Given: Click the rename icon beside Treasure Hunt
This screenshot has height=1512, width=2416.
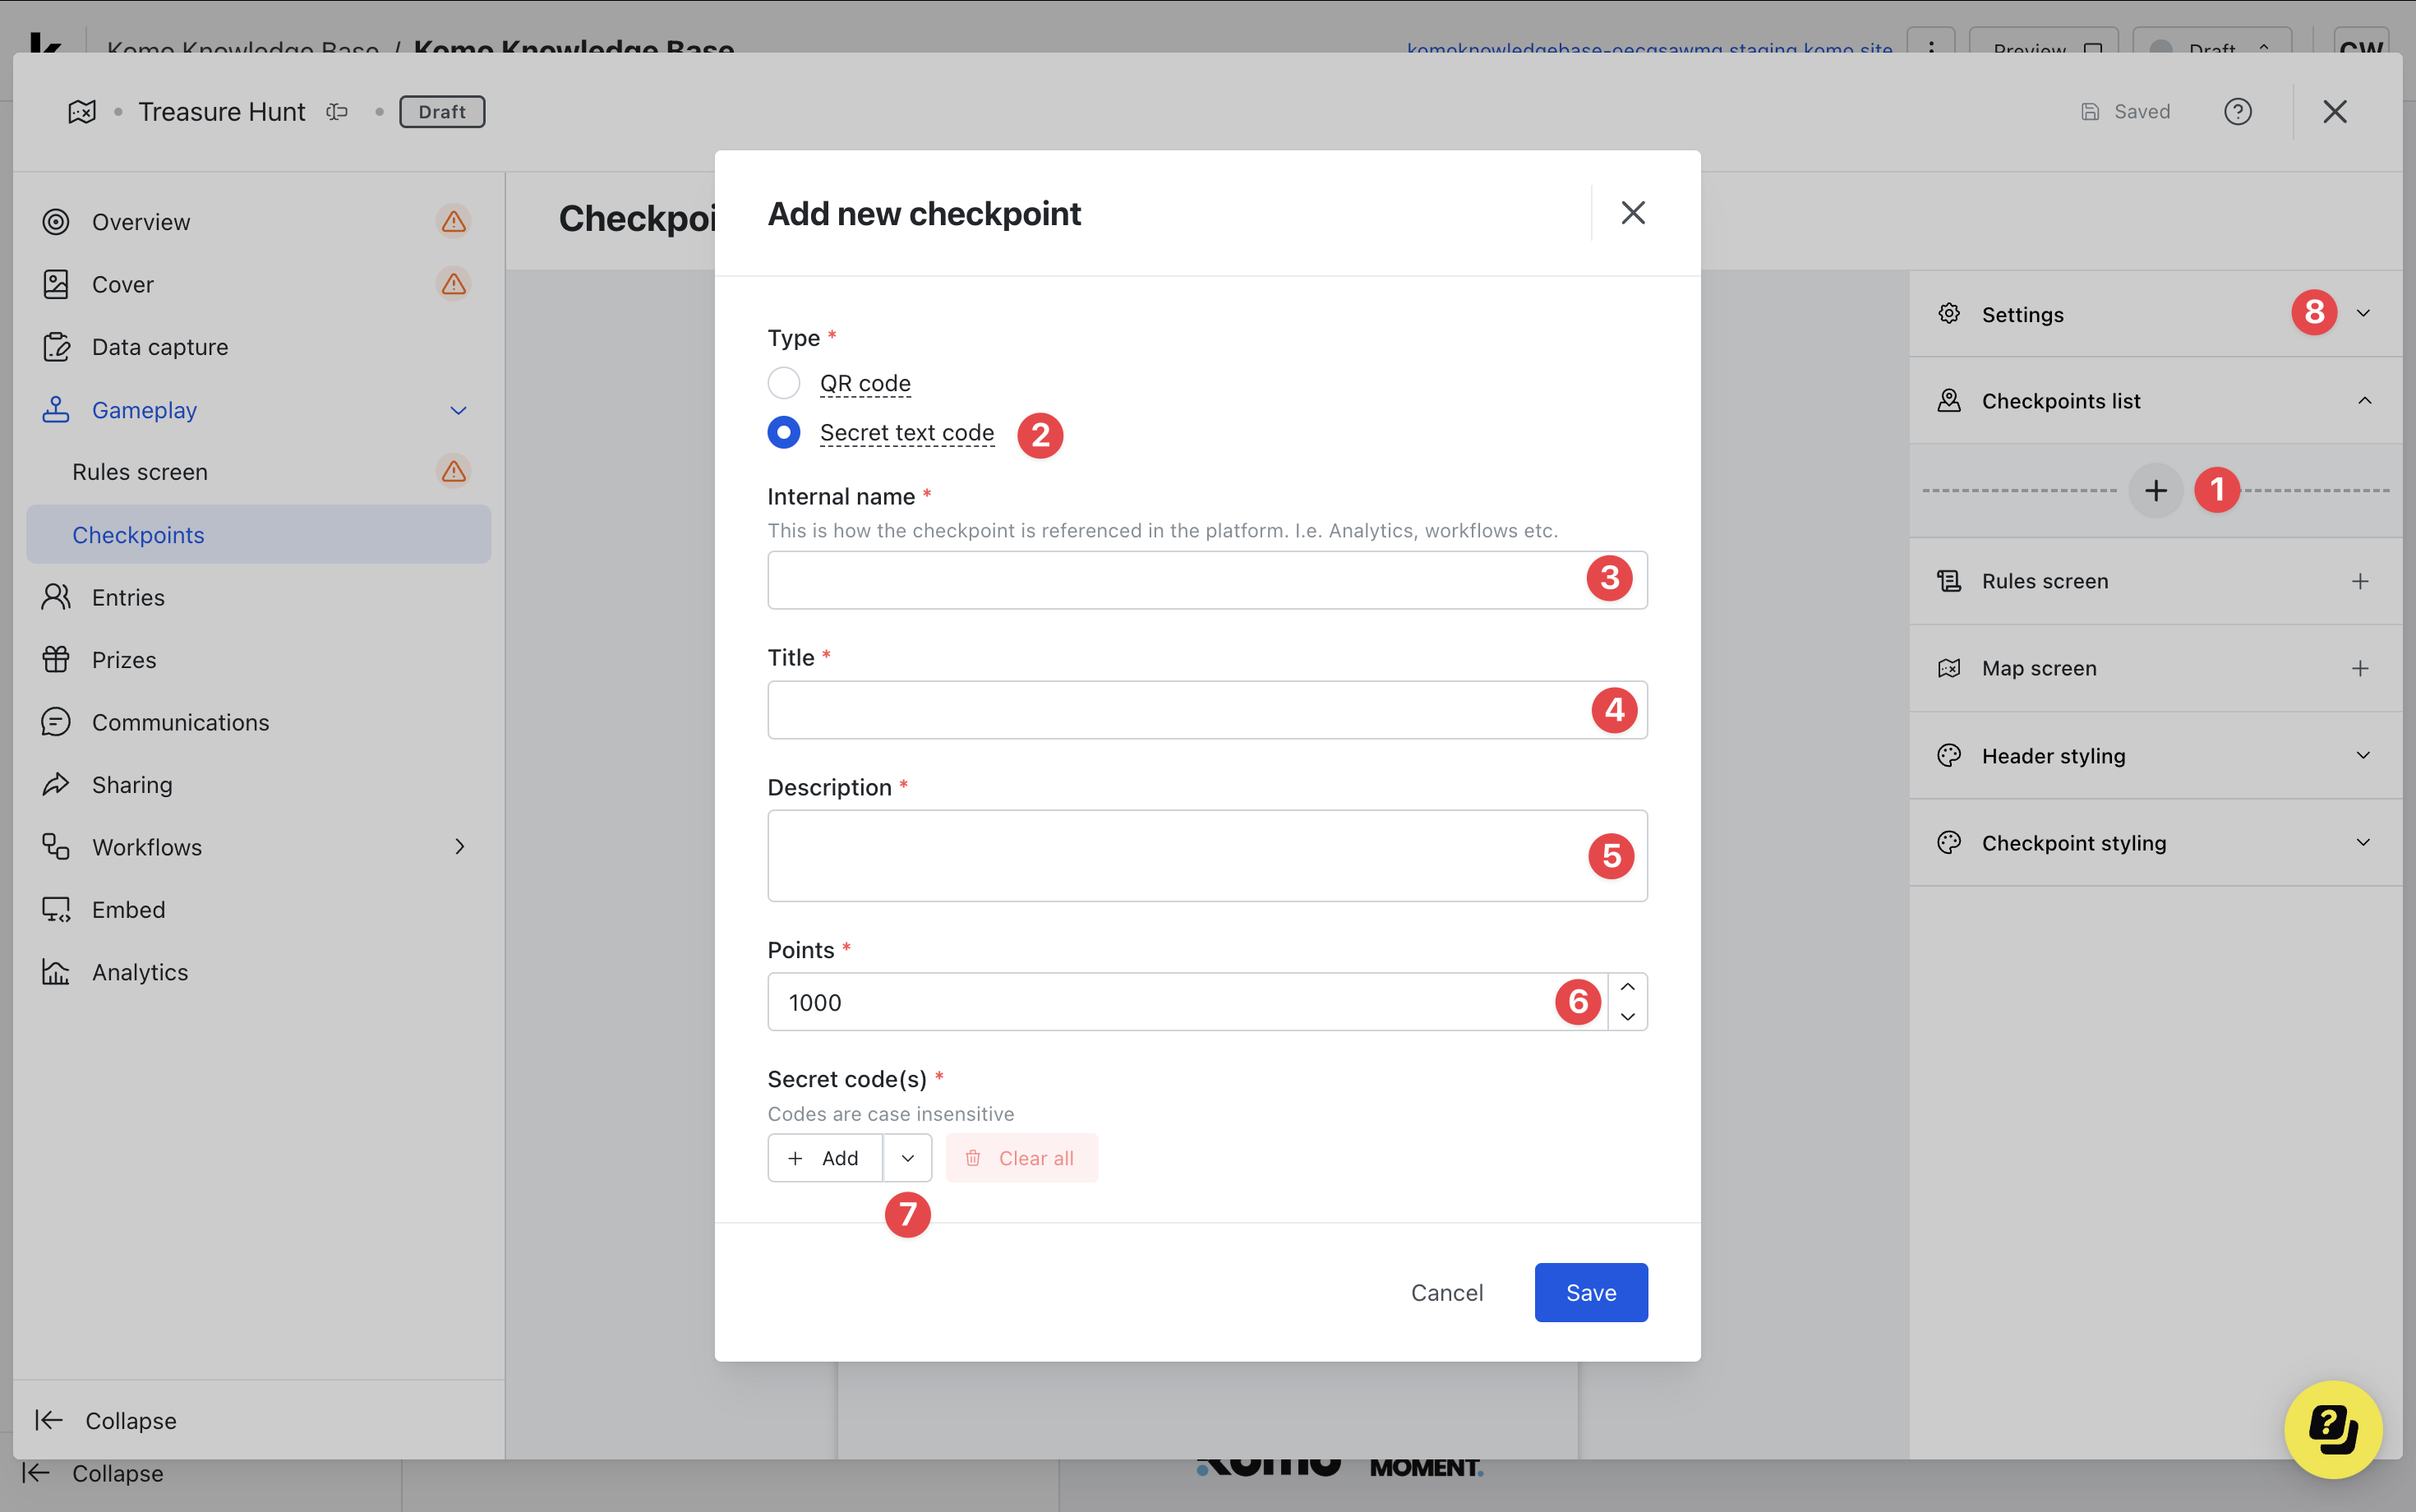Looking at the screenshot, I should point(337,111).
